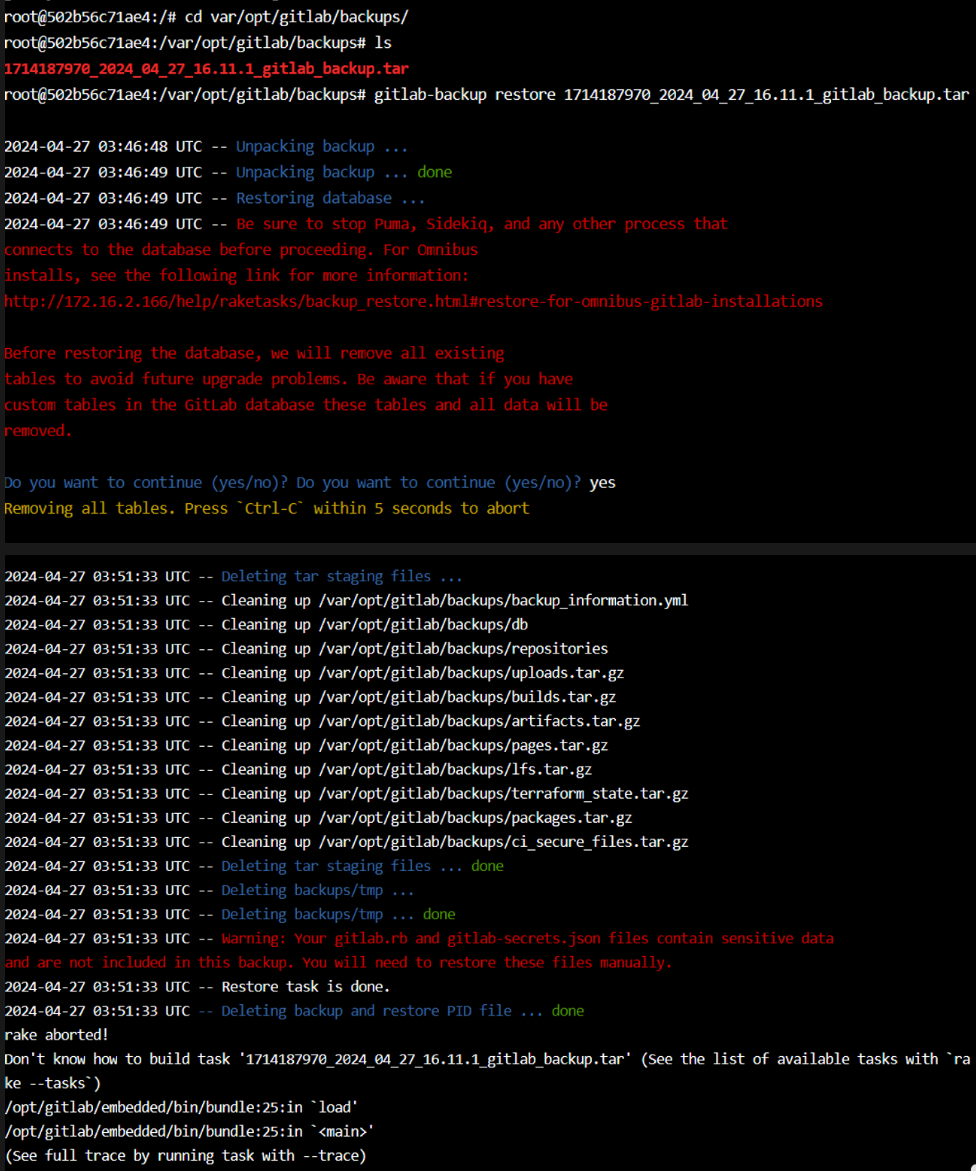This screenshot has width=976, height=1171.
Task: Click 'Deleting backup and restore PID file' line
Action: click(x=294, y=1011)
